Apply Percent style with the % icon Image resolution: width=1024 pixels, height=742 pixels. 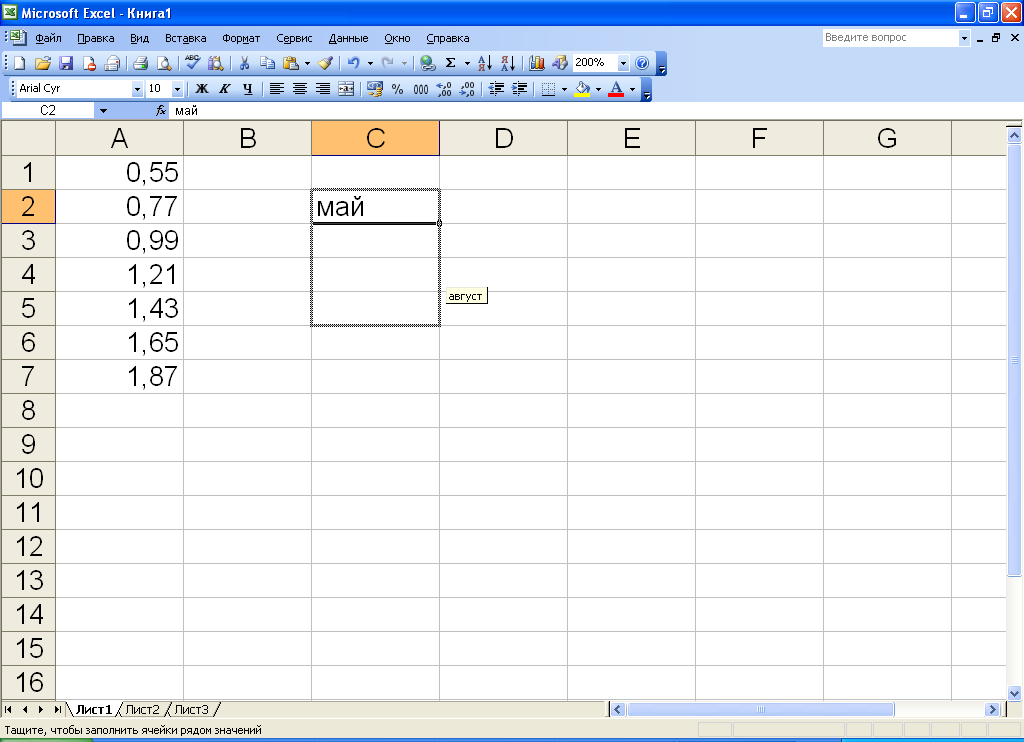[x=397, y=89]
